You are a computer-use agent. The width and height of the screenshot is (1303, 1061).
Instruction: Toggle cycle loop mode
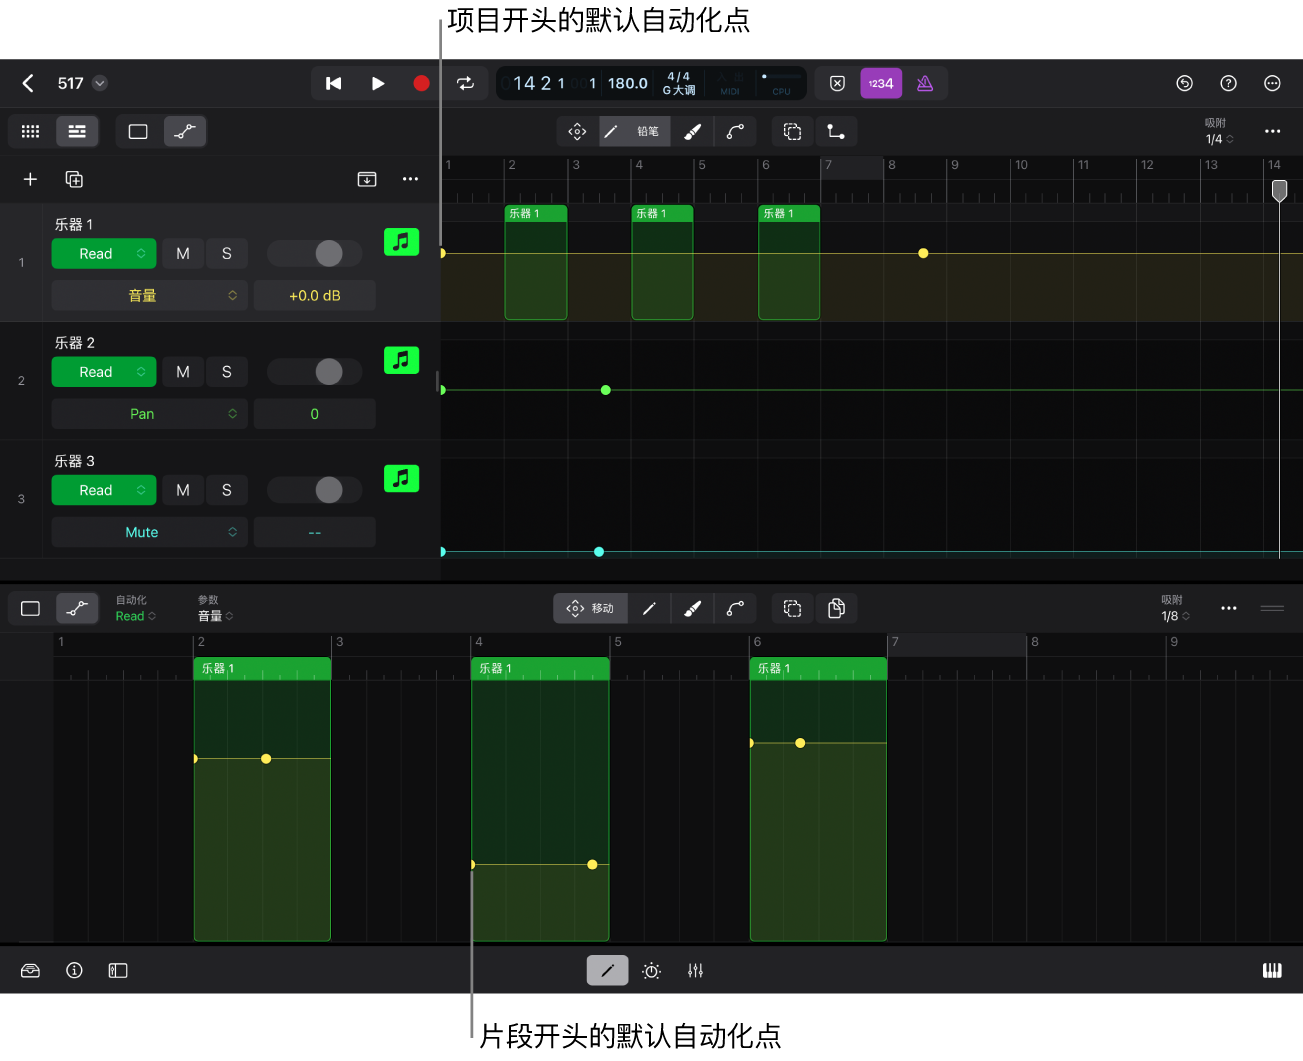466,83
